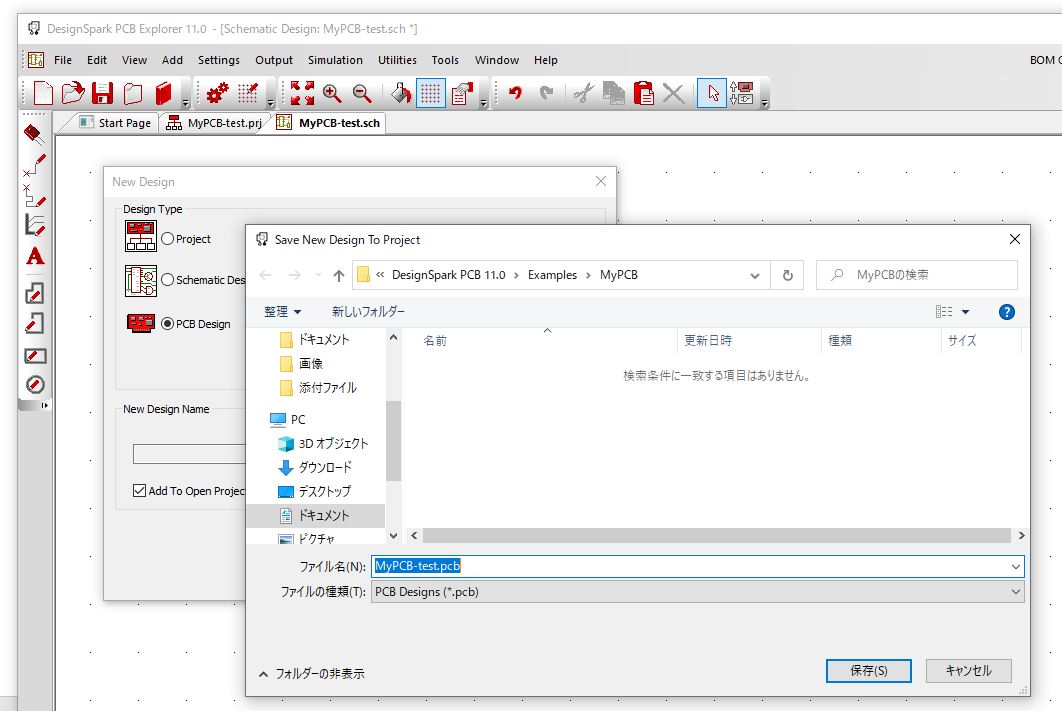
Task: Open the ファイルの種類 PCB Designs dropdown
Action: coord(697,592)
